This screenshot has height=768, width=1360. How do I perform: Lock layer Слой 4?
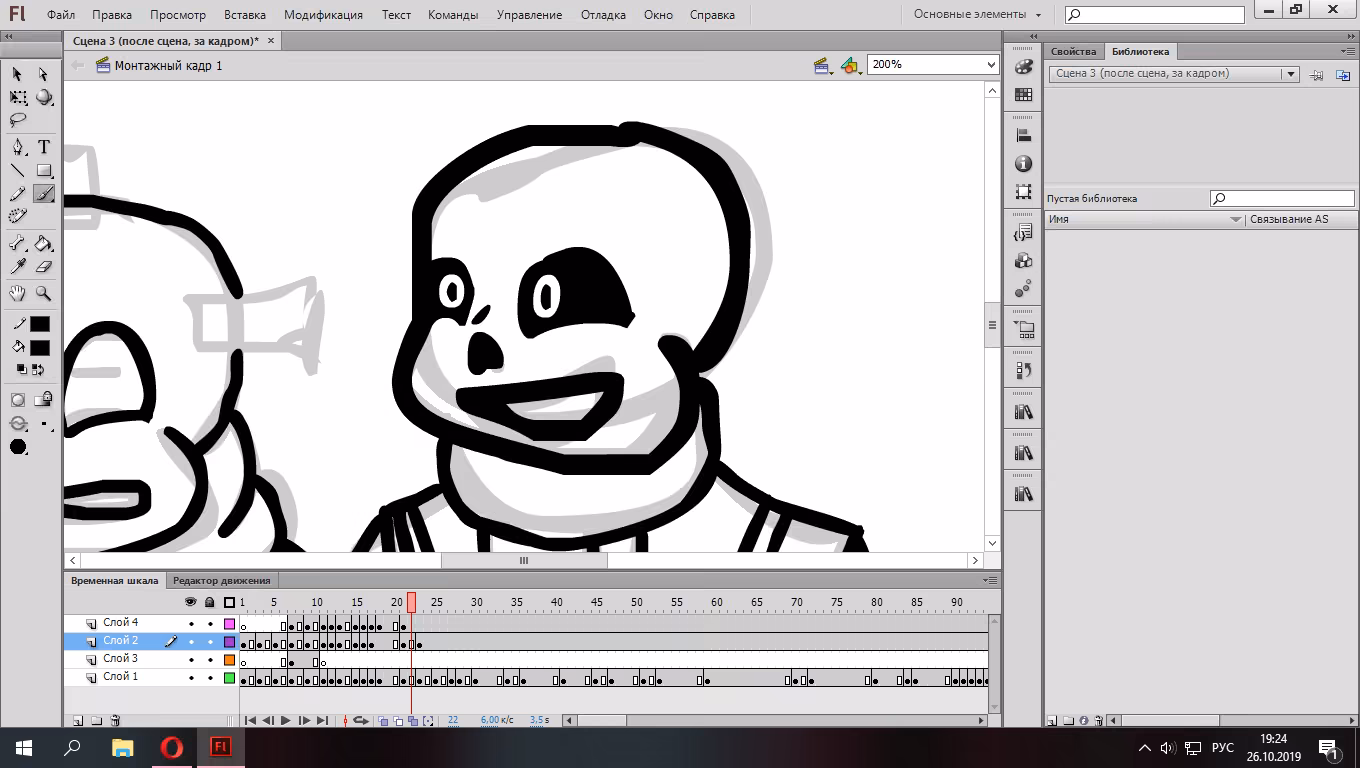[x=210, y=624]
